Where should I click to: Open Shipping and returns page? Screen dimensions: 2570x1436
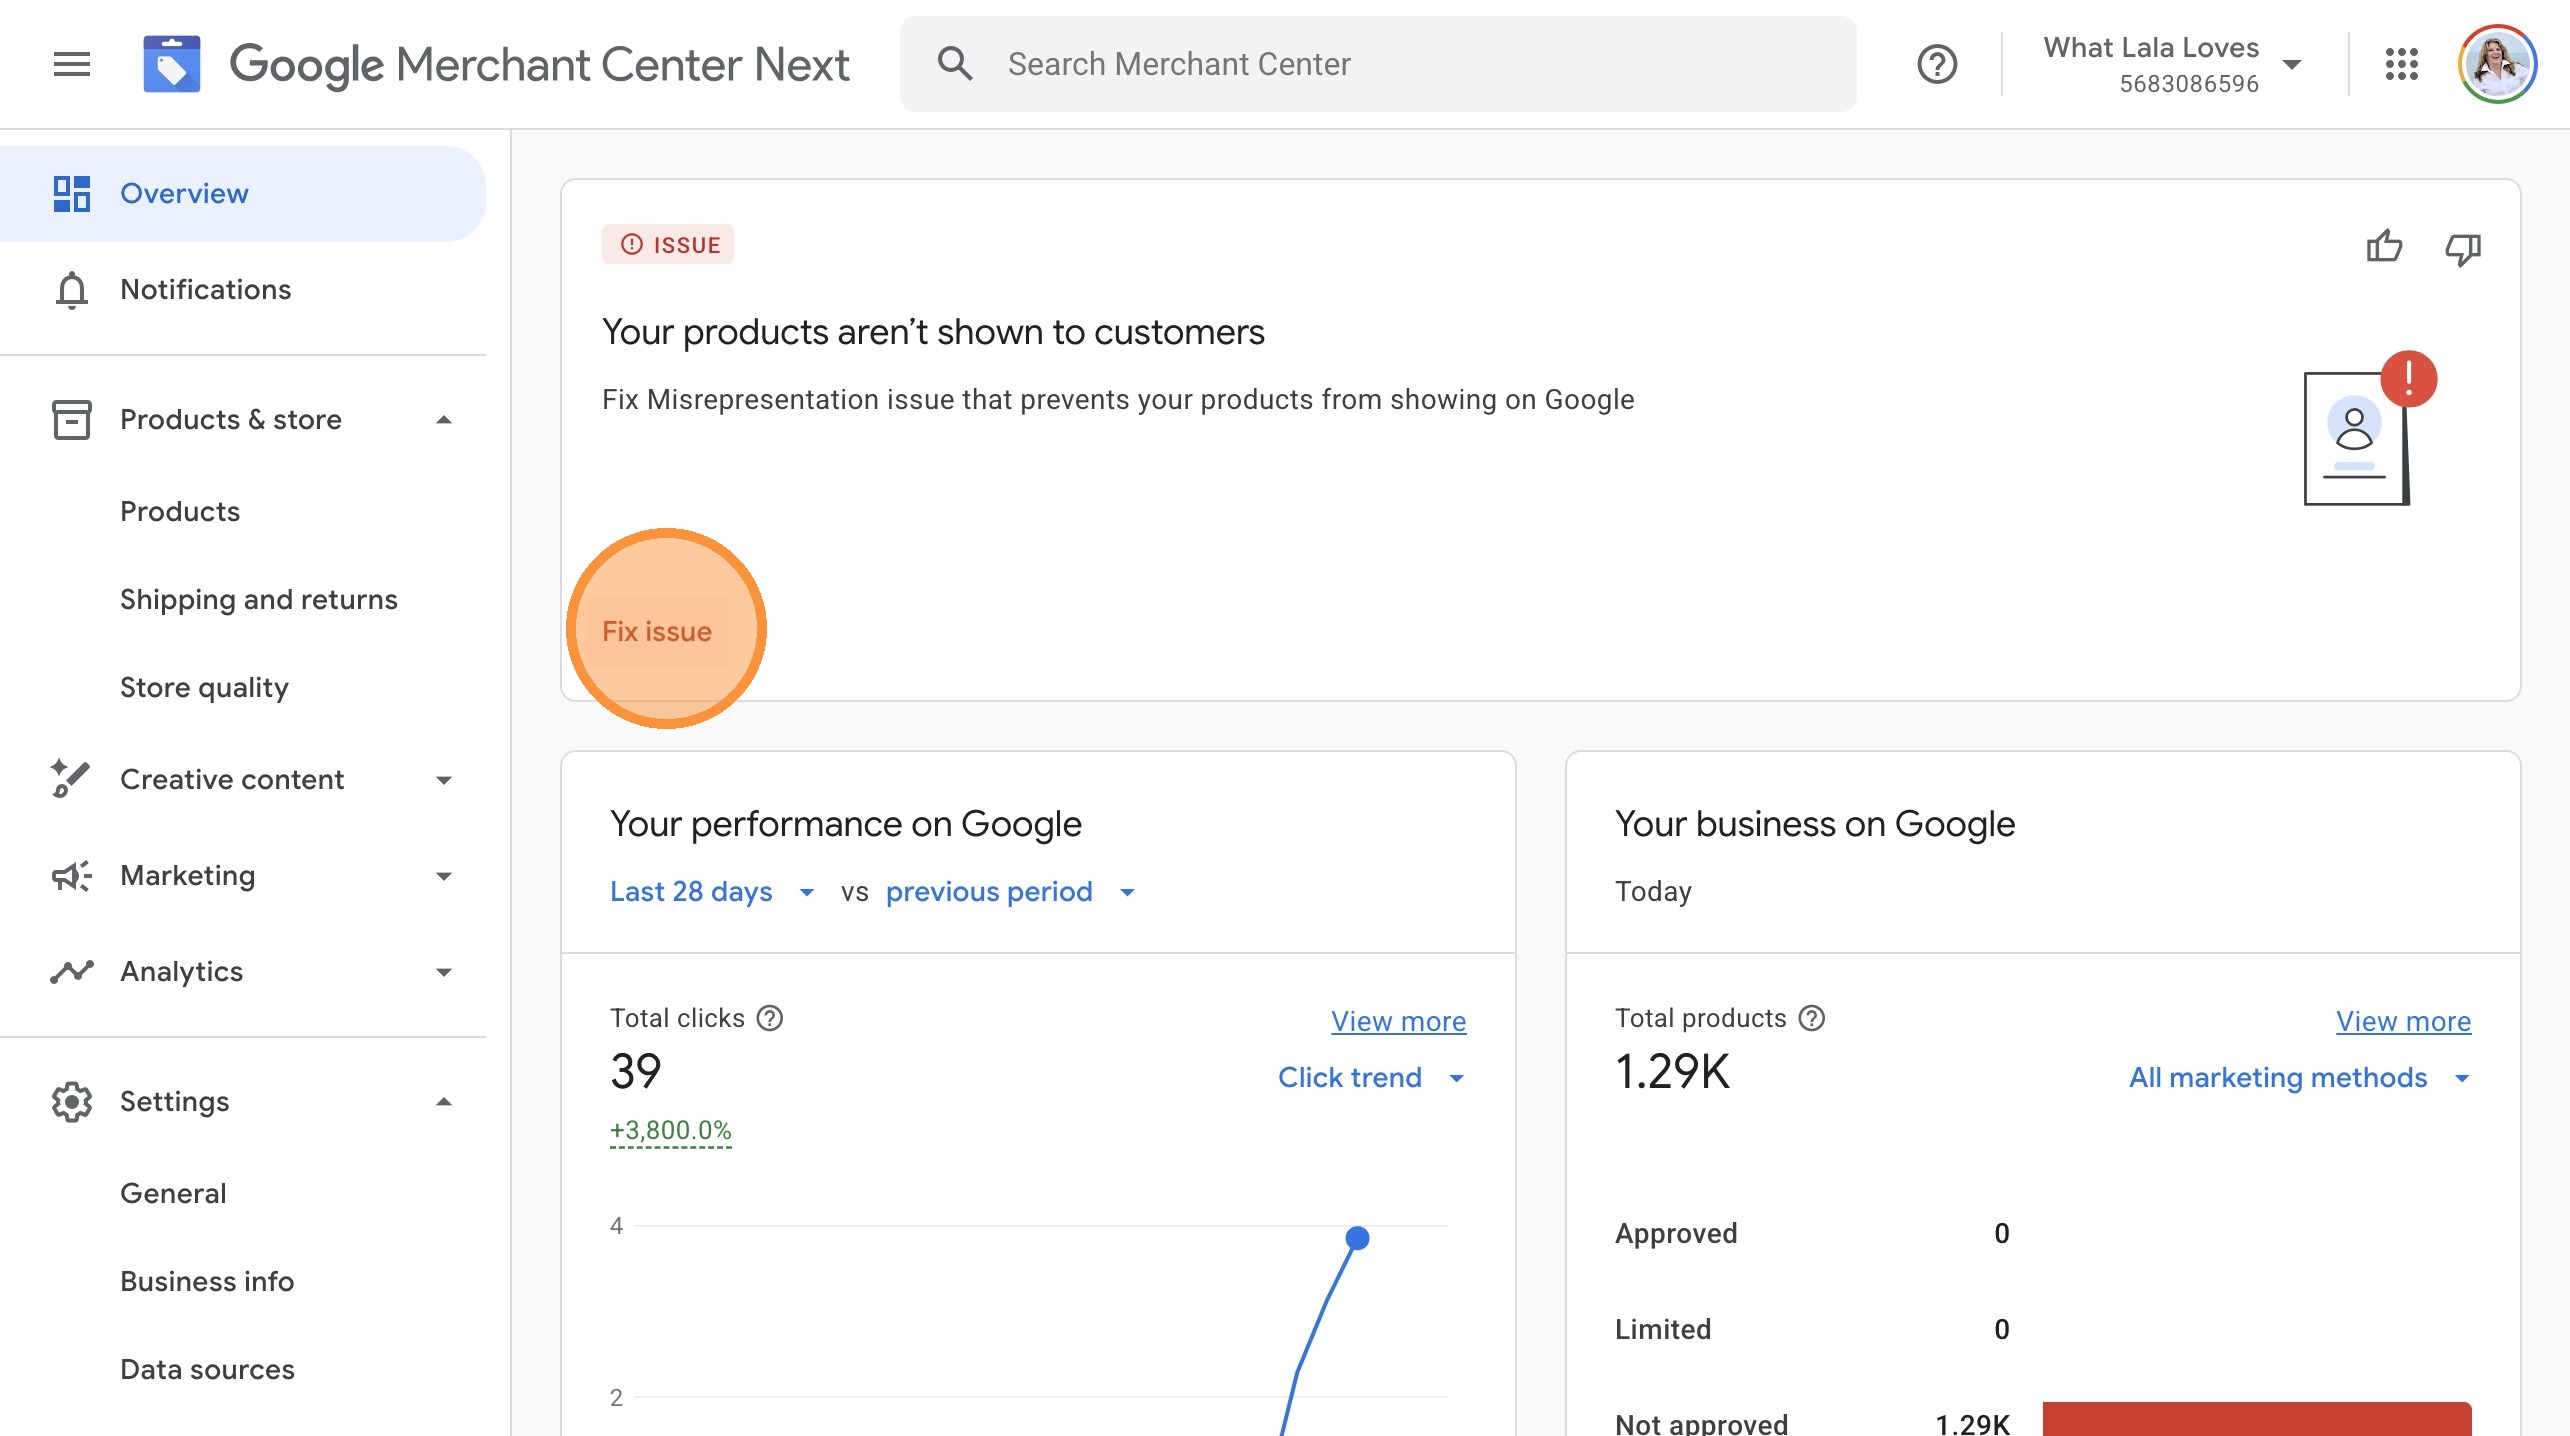pyautogui.click(x=258, y=599)
